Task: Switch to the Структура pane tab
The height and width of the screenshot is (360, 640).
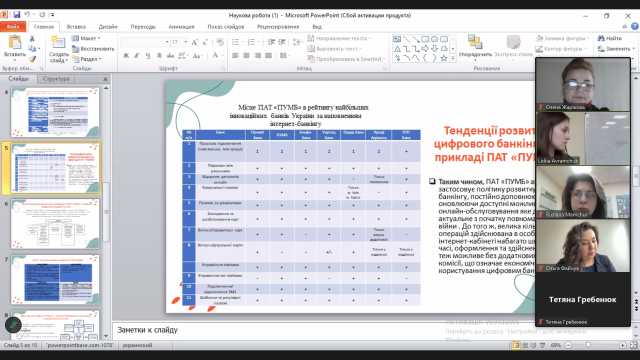Action: point(56,79)
